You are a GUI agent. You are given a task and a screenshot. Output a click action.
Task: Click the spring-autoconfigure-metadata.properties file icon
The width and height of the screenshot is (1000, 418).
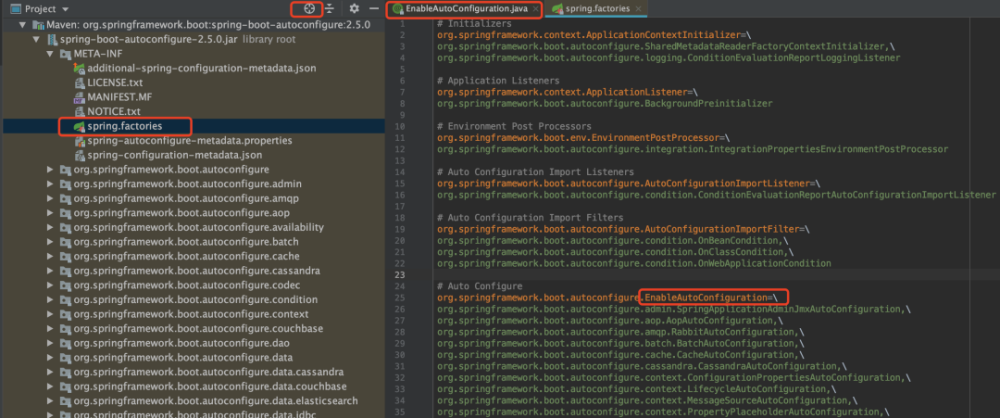[79, 140]
